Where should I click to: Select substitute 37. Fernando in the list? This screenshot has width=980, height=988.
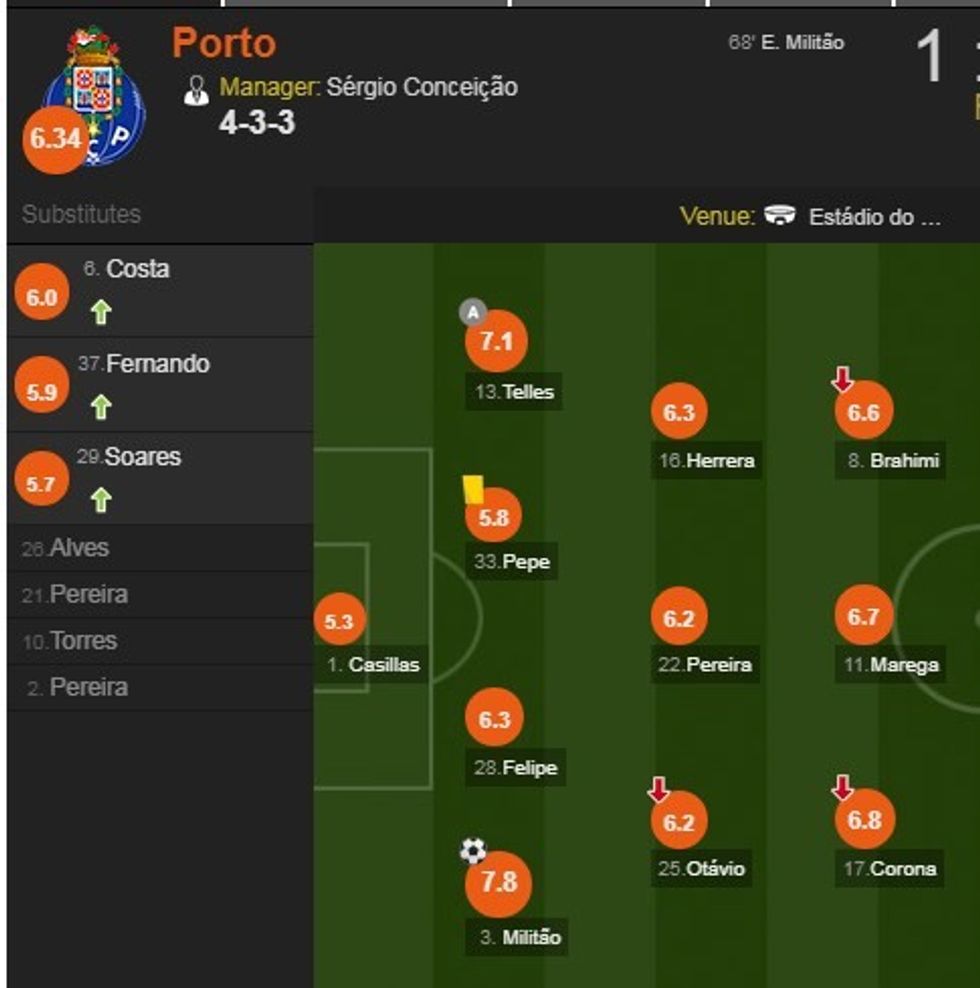(x=144, y=364)
